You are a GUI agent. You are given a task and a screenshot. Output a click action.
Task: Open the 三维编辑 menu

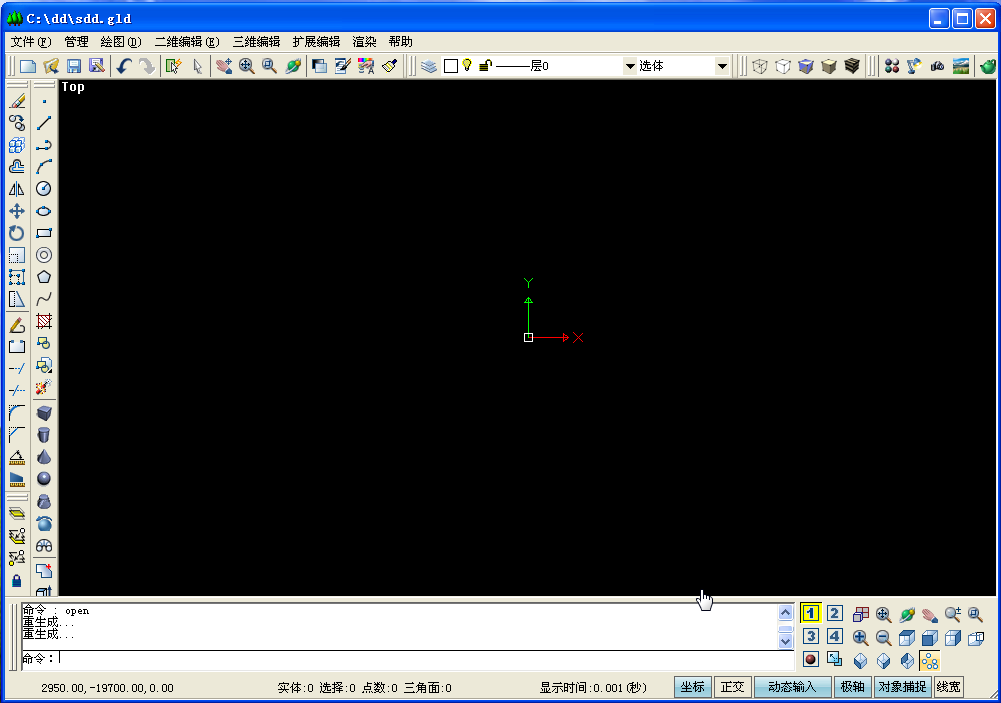pyautogui.click(x=256, y=42)
